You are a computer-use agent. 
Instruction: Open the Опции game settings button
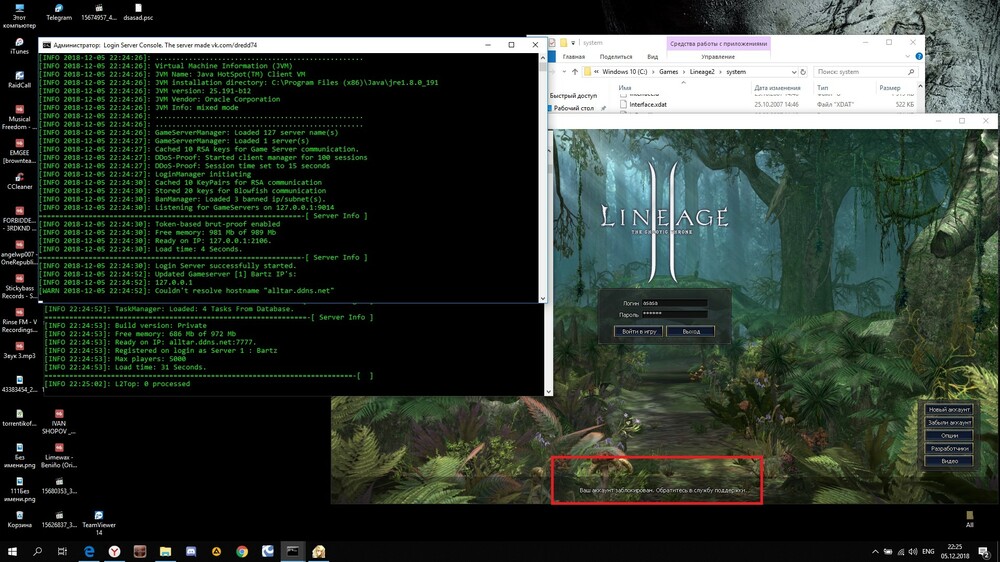click(x=949, y=436)
